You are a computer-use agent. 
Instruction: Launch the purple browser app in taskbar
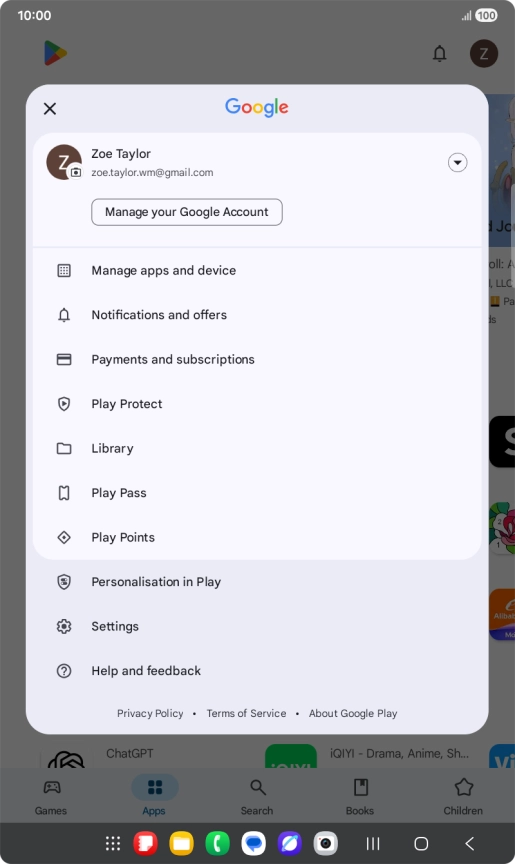[x=289, y=843]
